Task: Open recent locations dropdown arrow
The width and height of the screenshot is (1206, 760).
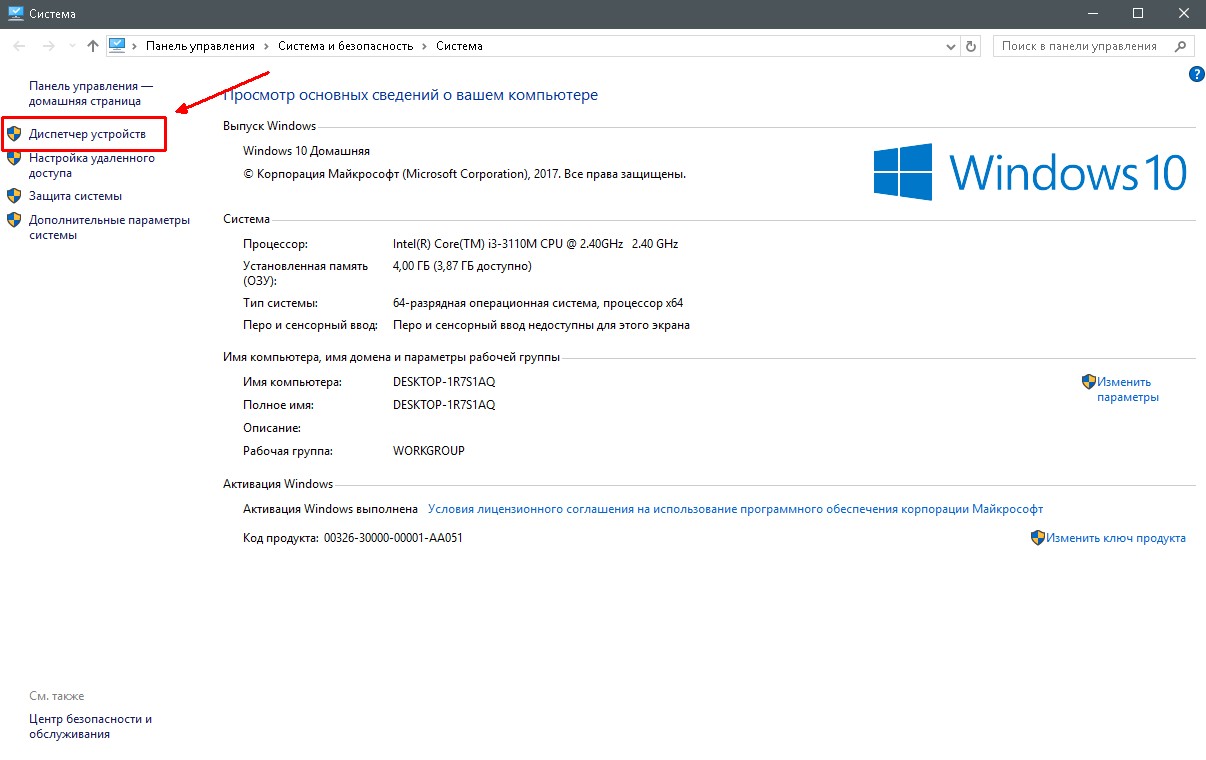Action: tap(72, 46)
